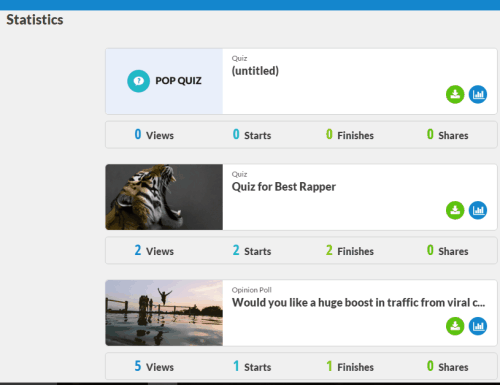Click the Pop Quiz speech bubble icon

coord(138,81)
